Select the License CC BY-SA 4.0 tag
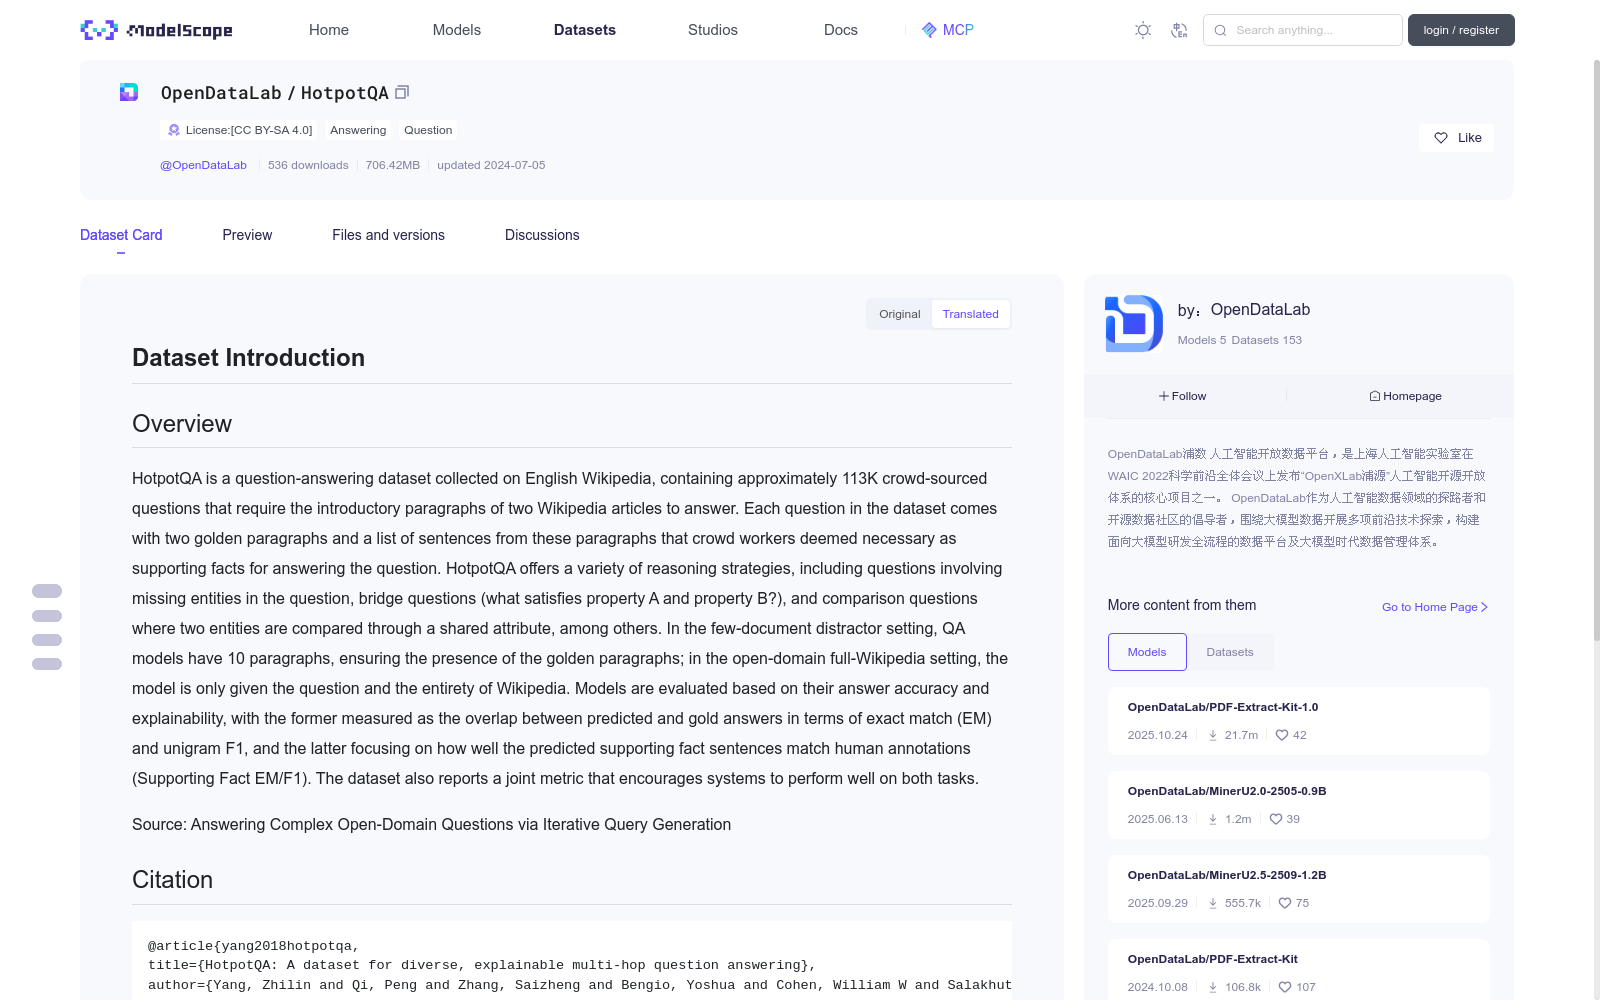This screenshot has width=1600, height=1000. click(240, 130)
